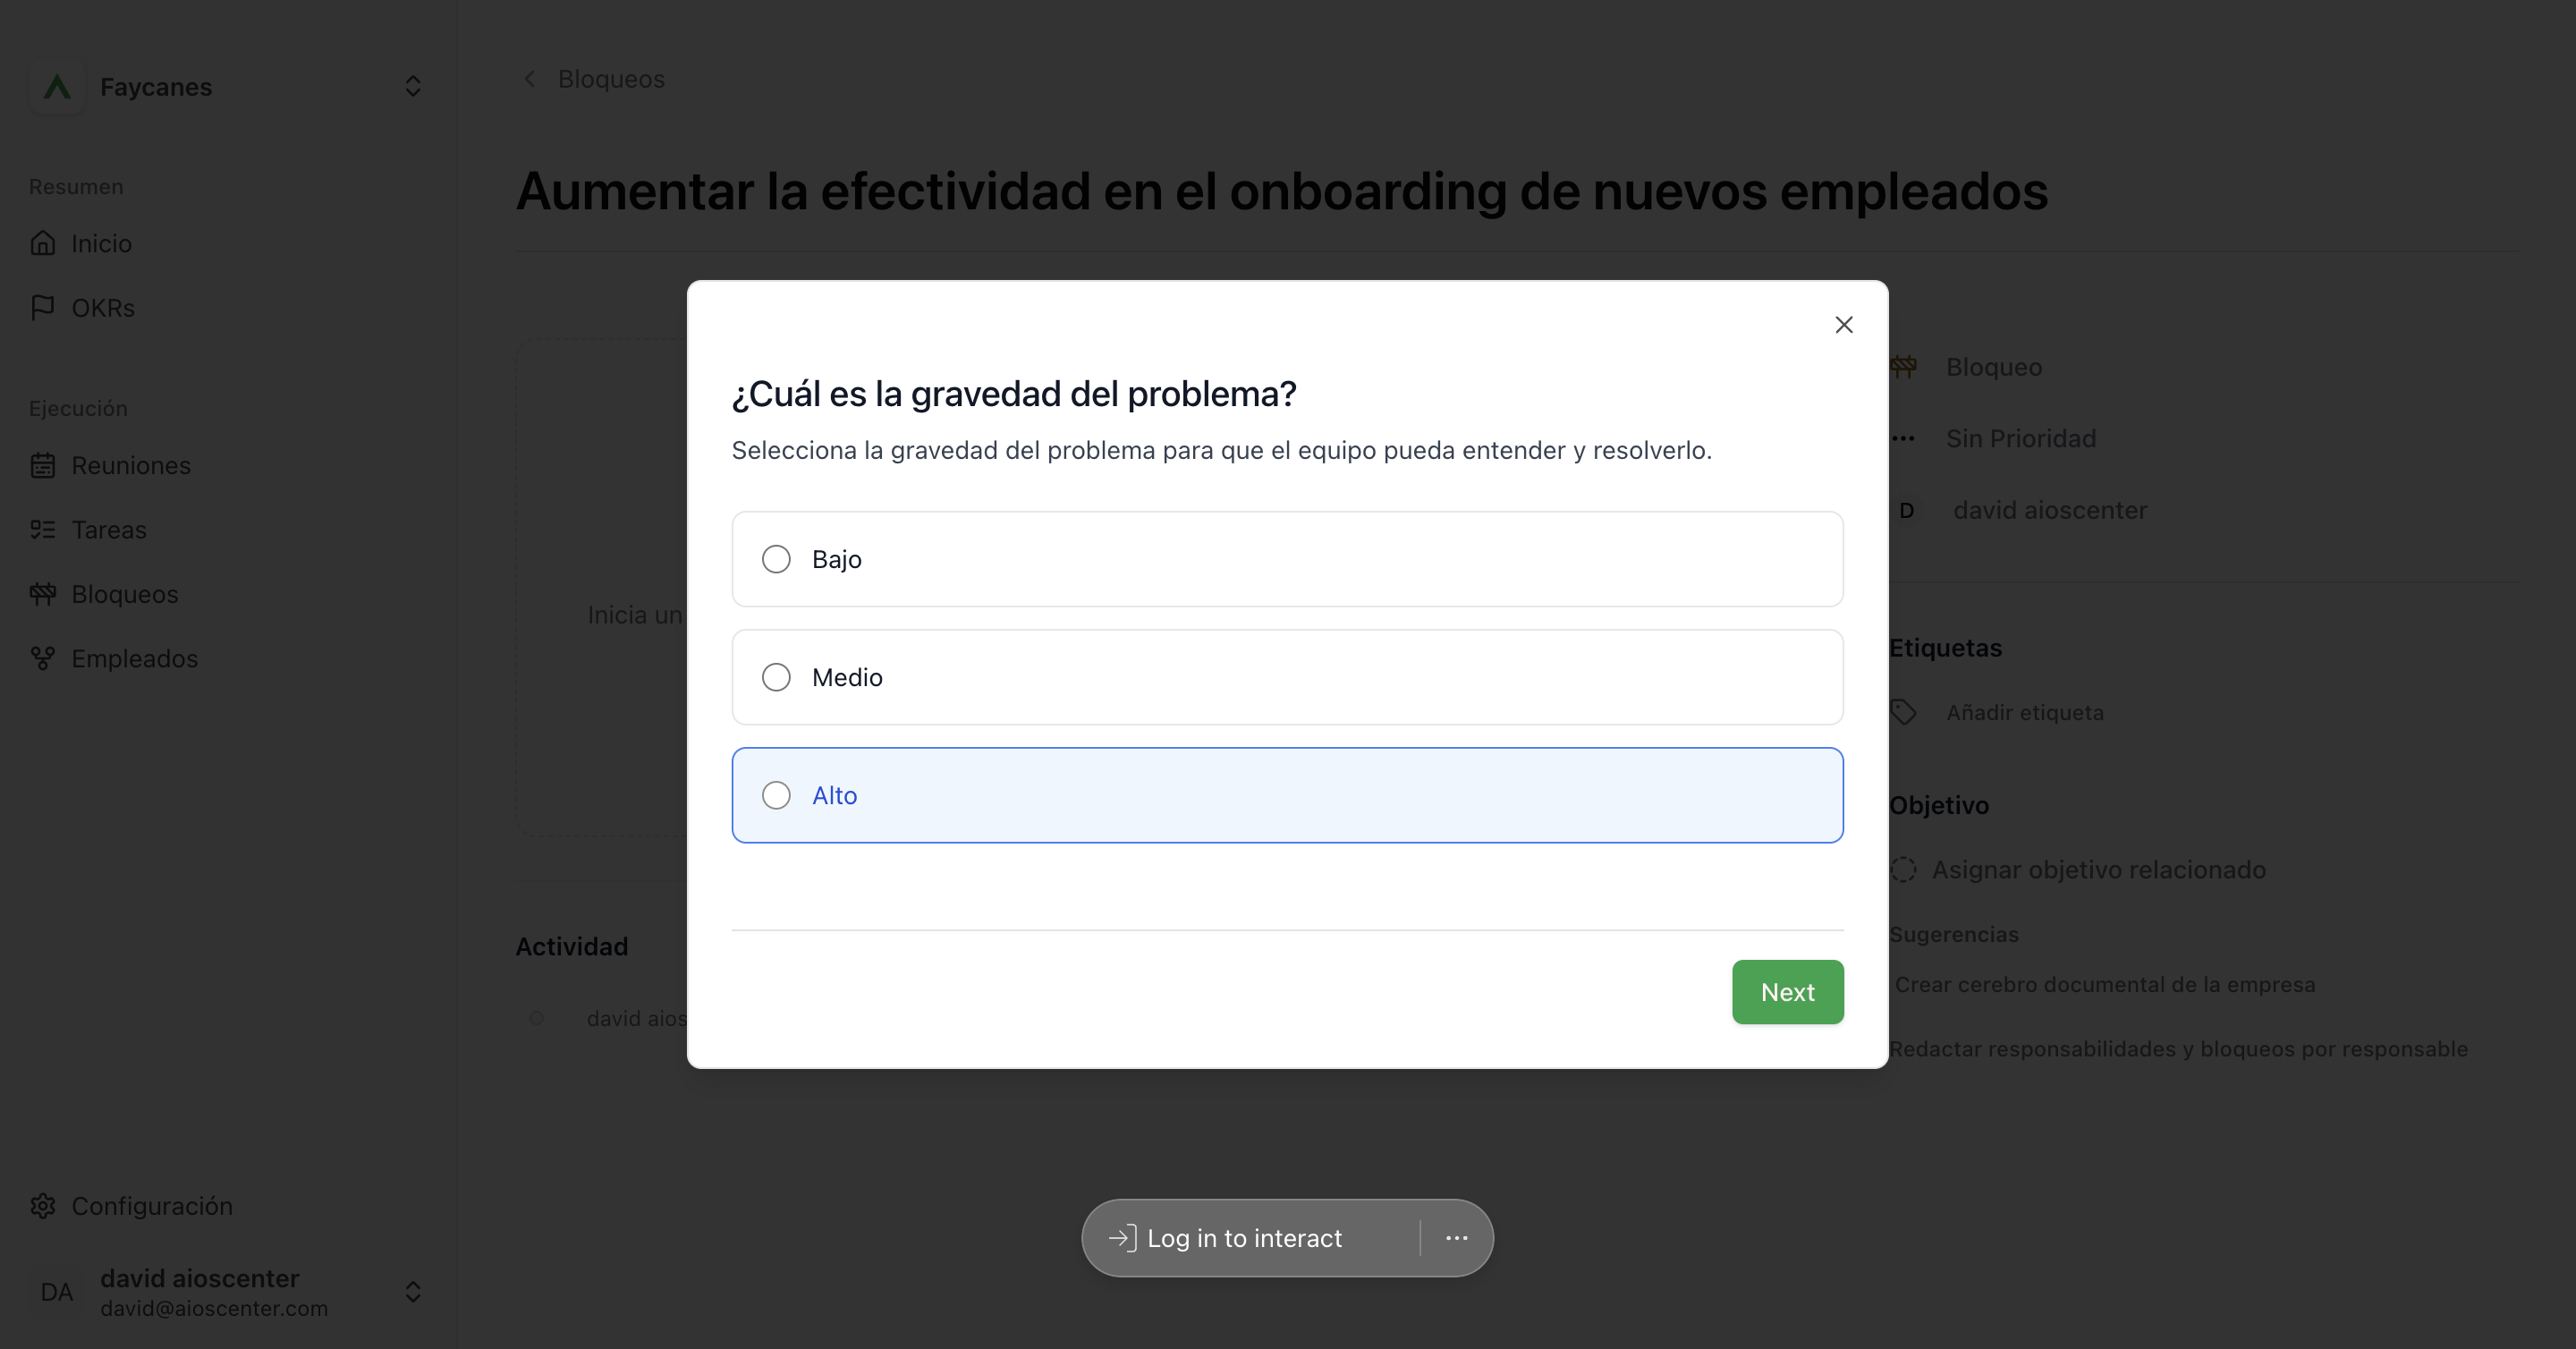The image size is (2576, 1349).
Task: Expand the Faycanes workspace switcher
Action: pos(413,87)
